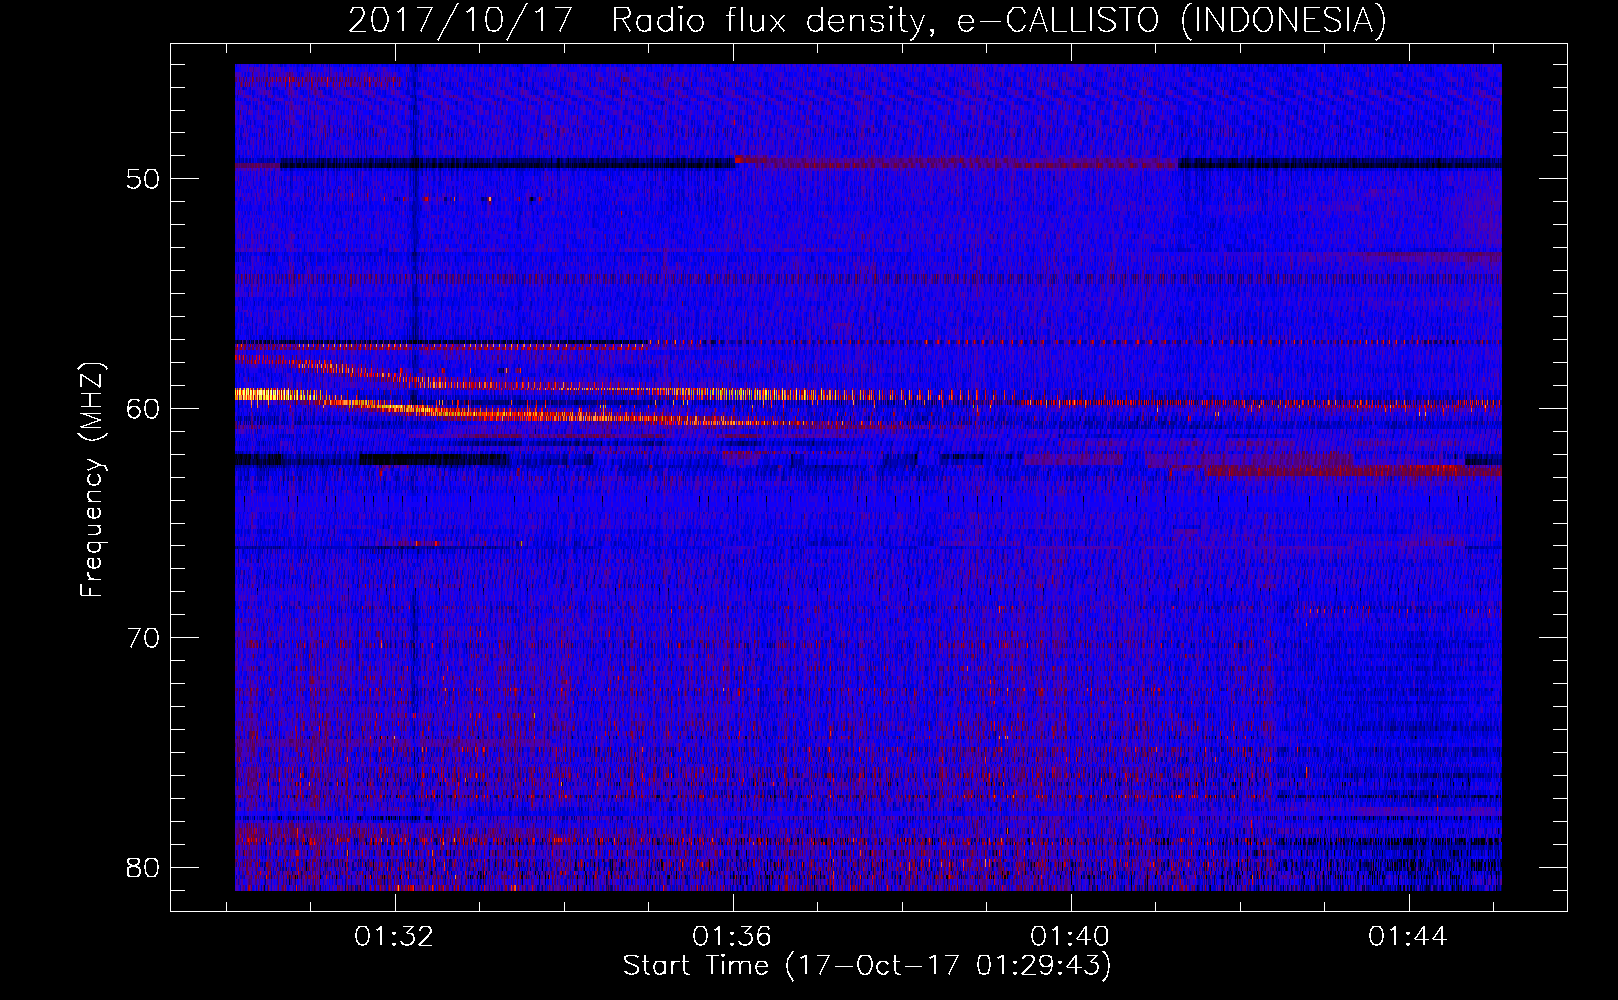Click the 60 MHz frequency tick label

143,408
